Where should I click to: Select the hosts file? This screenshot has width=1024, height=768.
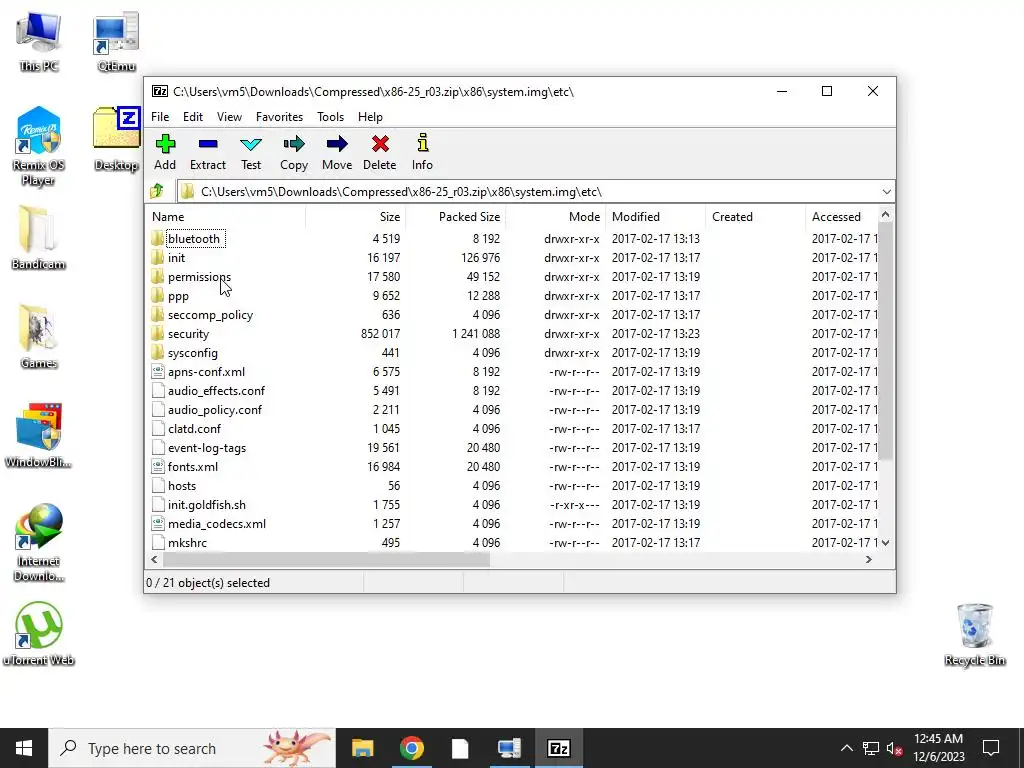click(x=182, y=485)
